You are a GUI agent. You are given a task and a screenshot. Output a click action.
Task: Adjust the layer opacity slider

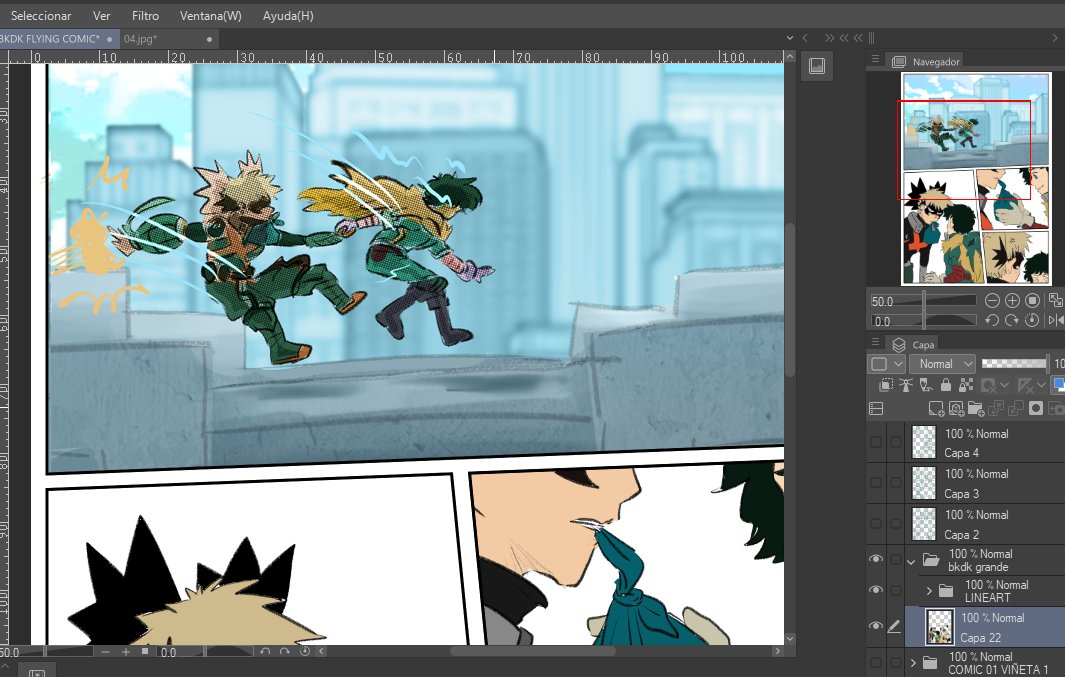point(1014,364)
